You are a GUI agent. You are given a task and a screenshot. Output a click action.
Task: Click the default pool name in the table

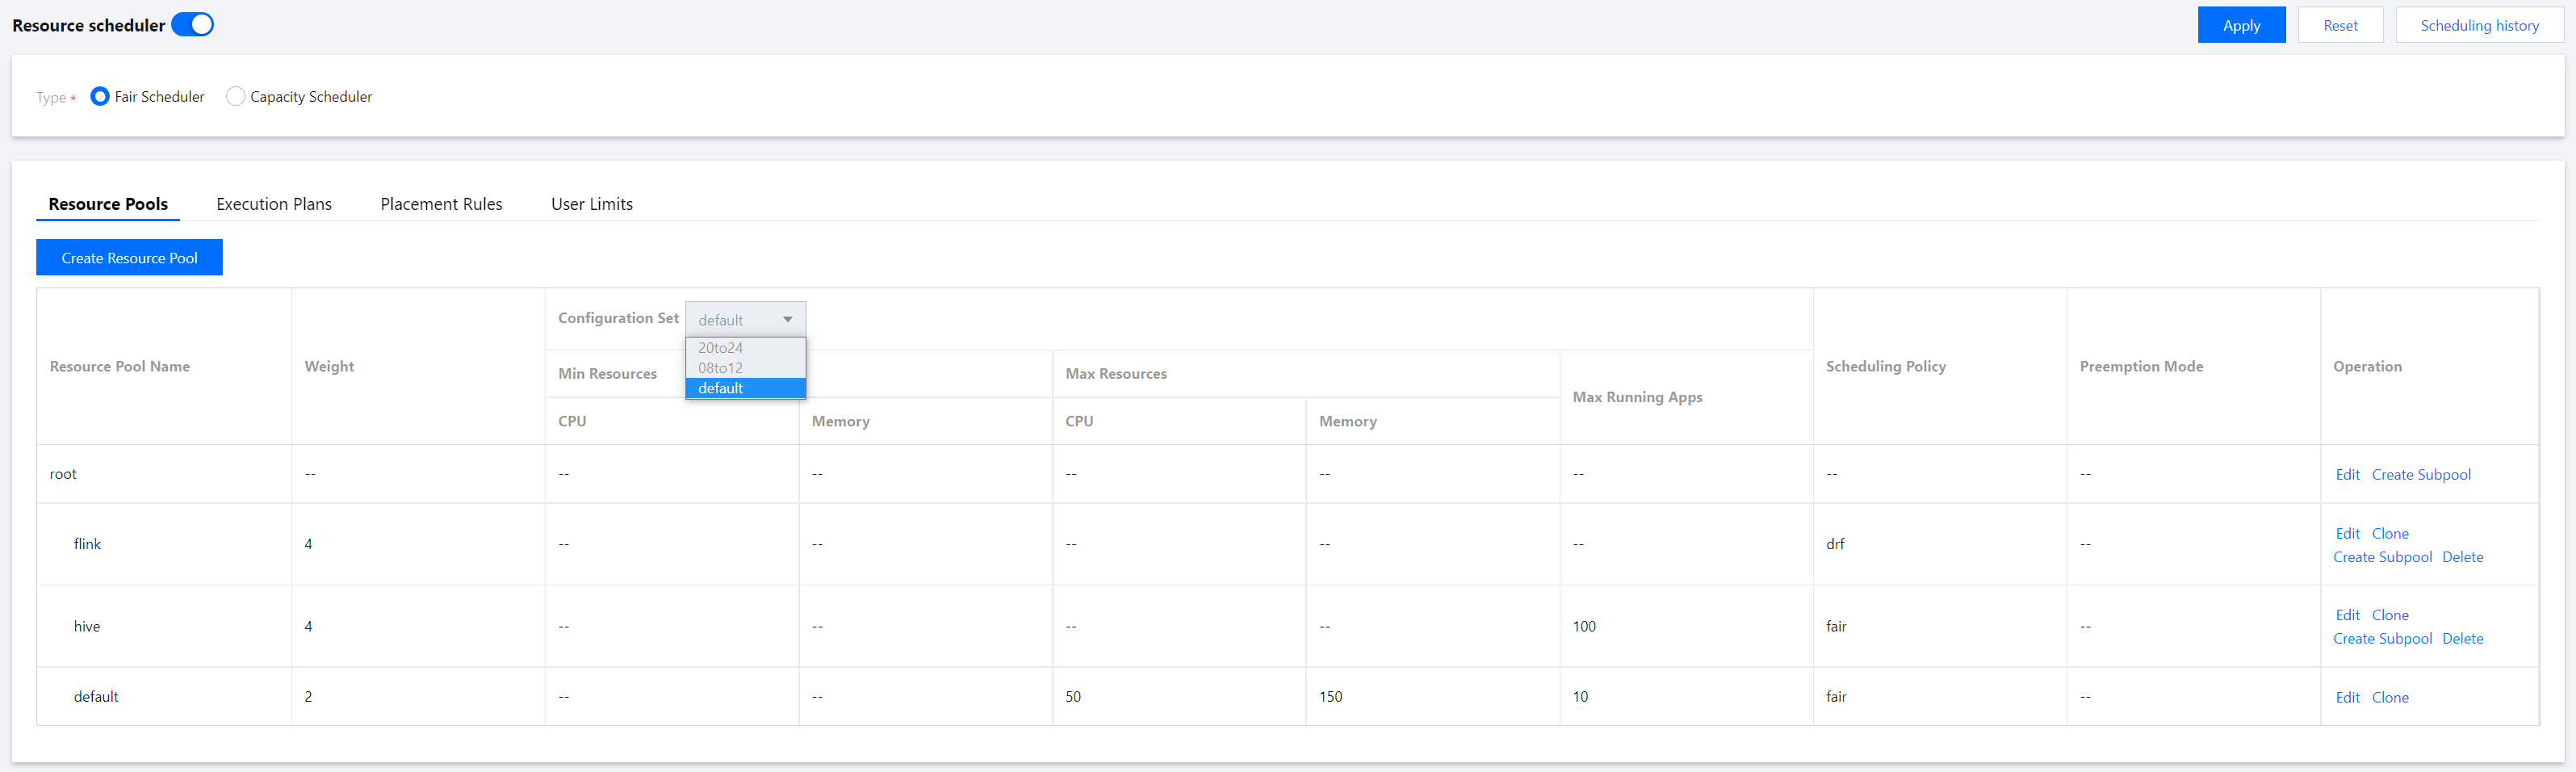click(96, 697)
